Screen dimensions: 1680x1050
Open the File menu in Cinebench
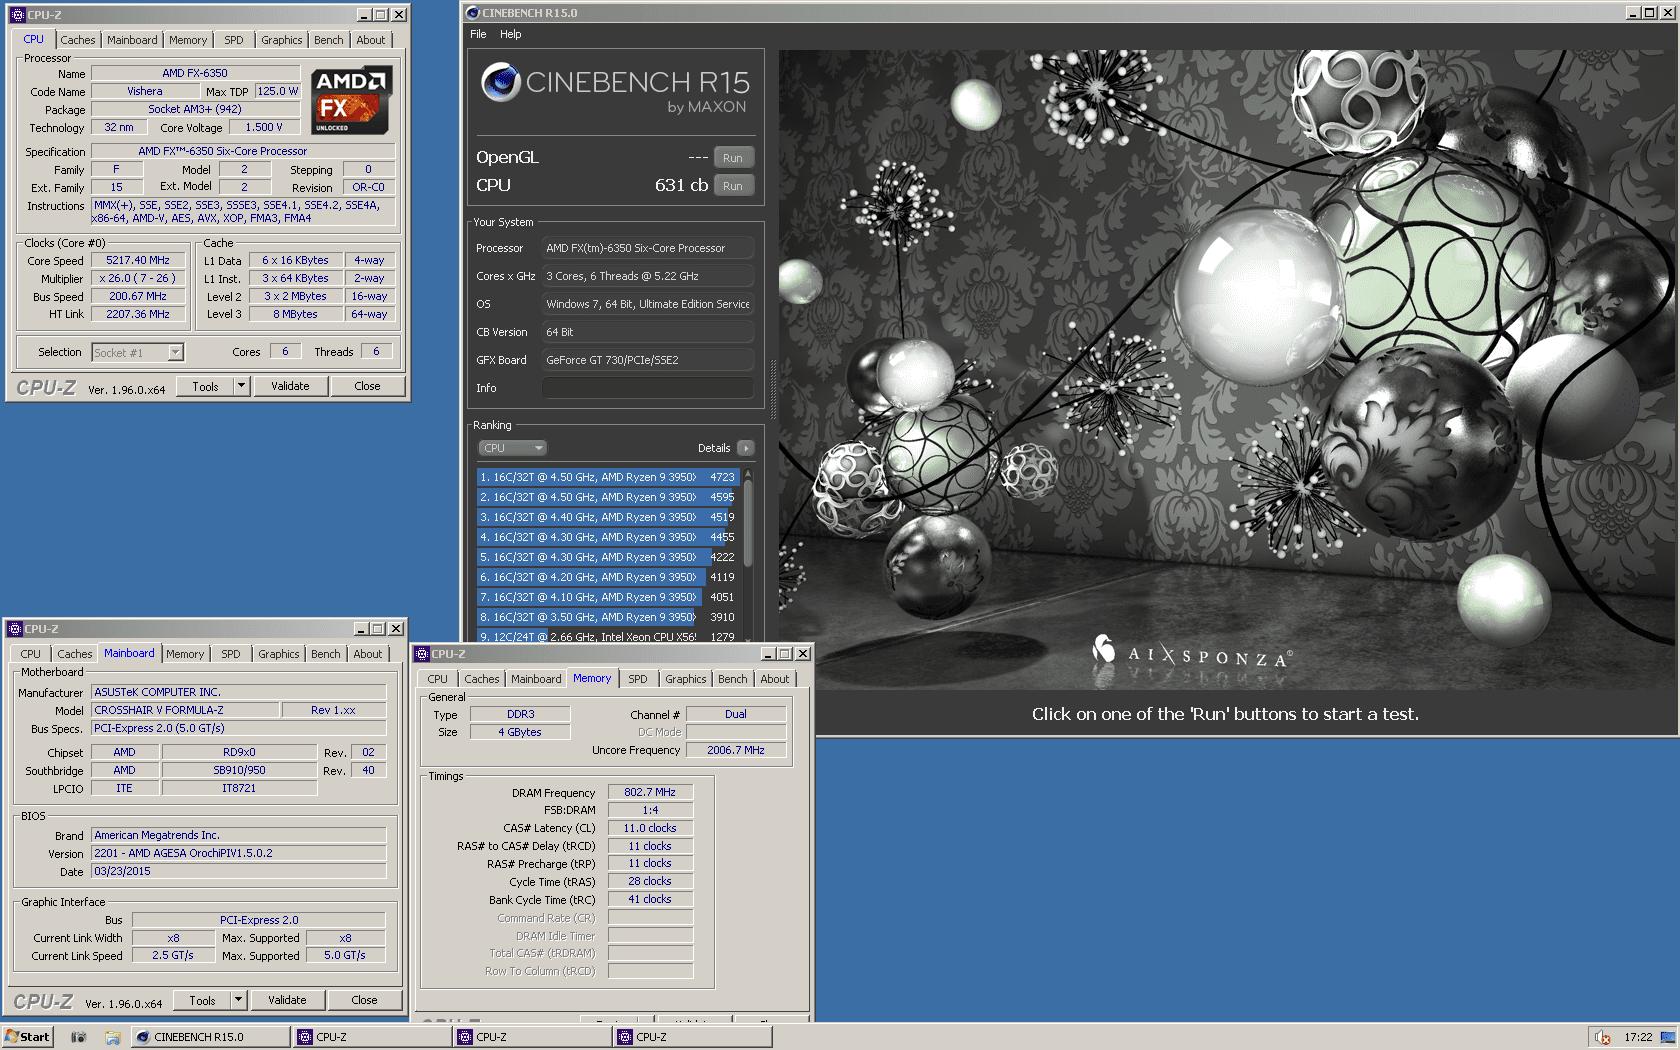(478, 34)
